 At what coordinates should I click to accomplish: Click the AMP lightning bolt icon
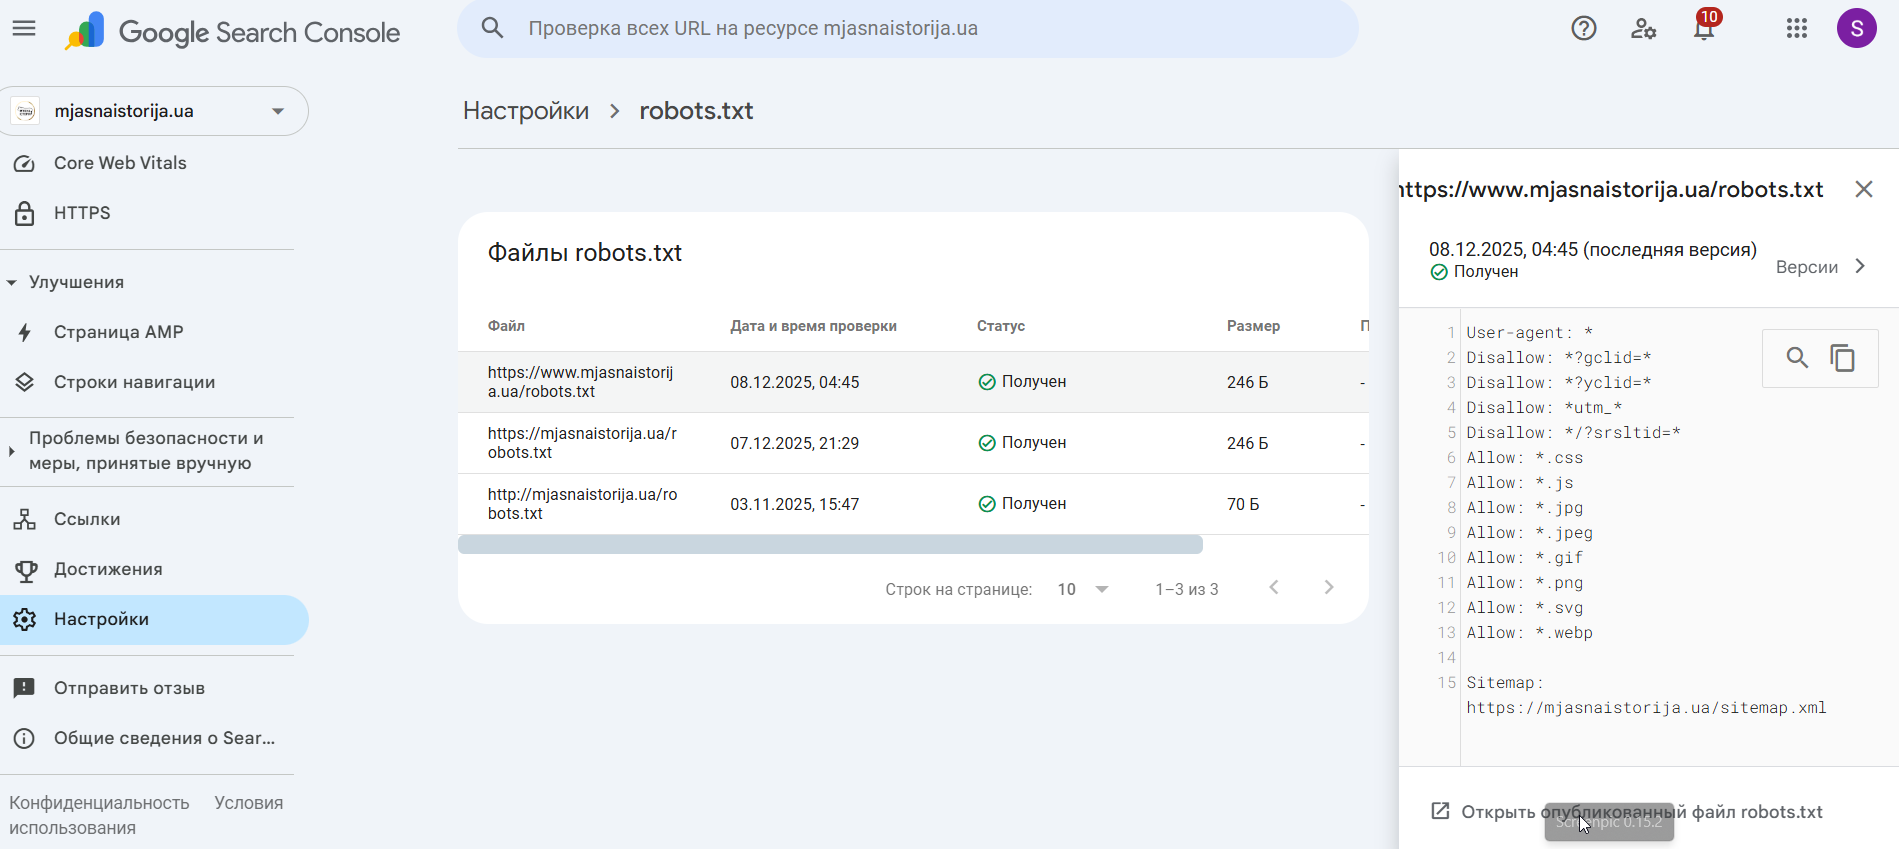pyautogui.click(x=25, y=332)
